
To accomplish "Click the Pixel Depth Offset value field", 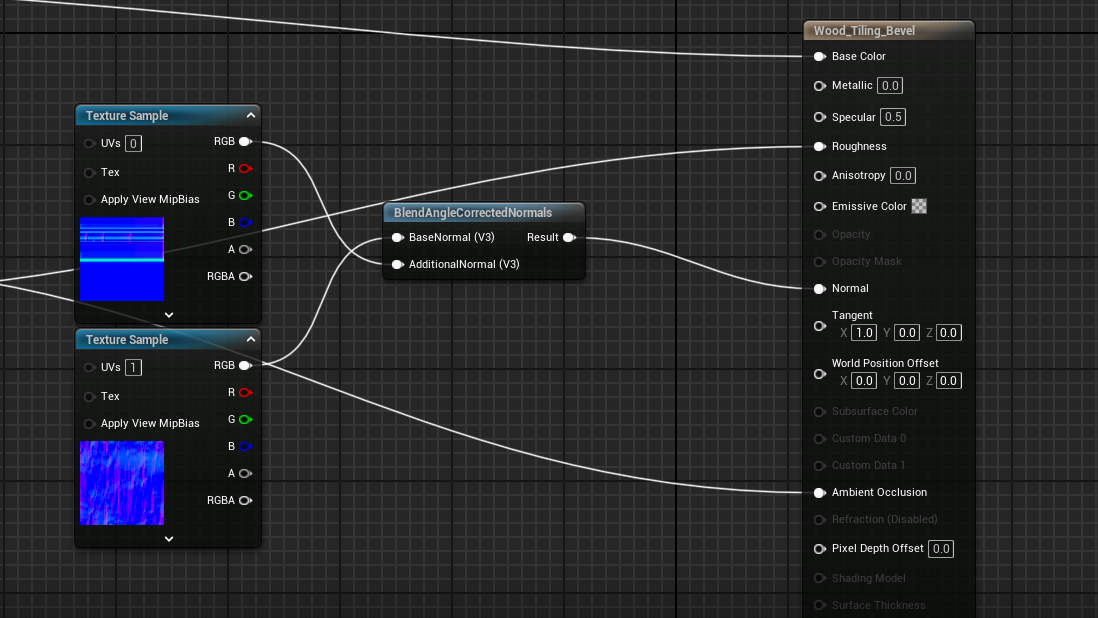I will pos(941,549).
